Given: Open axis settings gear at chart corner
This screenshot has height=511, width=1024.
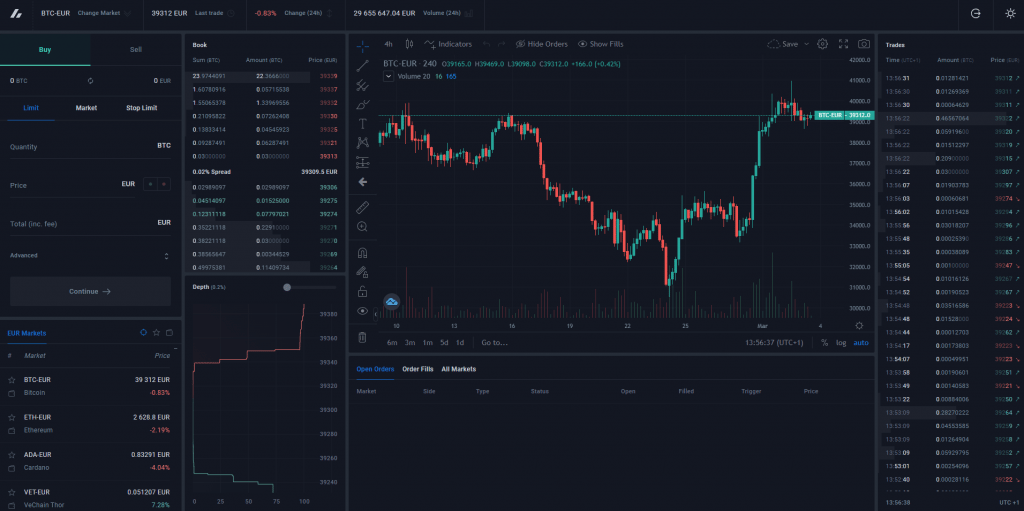Looking at the screenshot, I should (859, 325).
